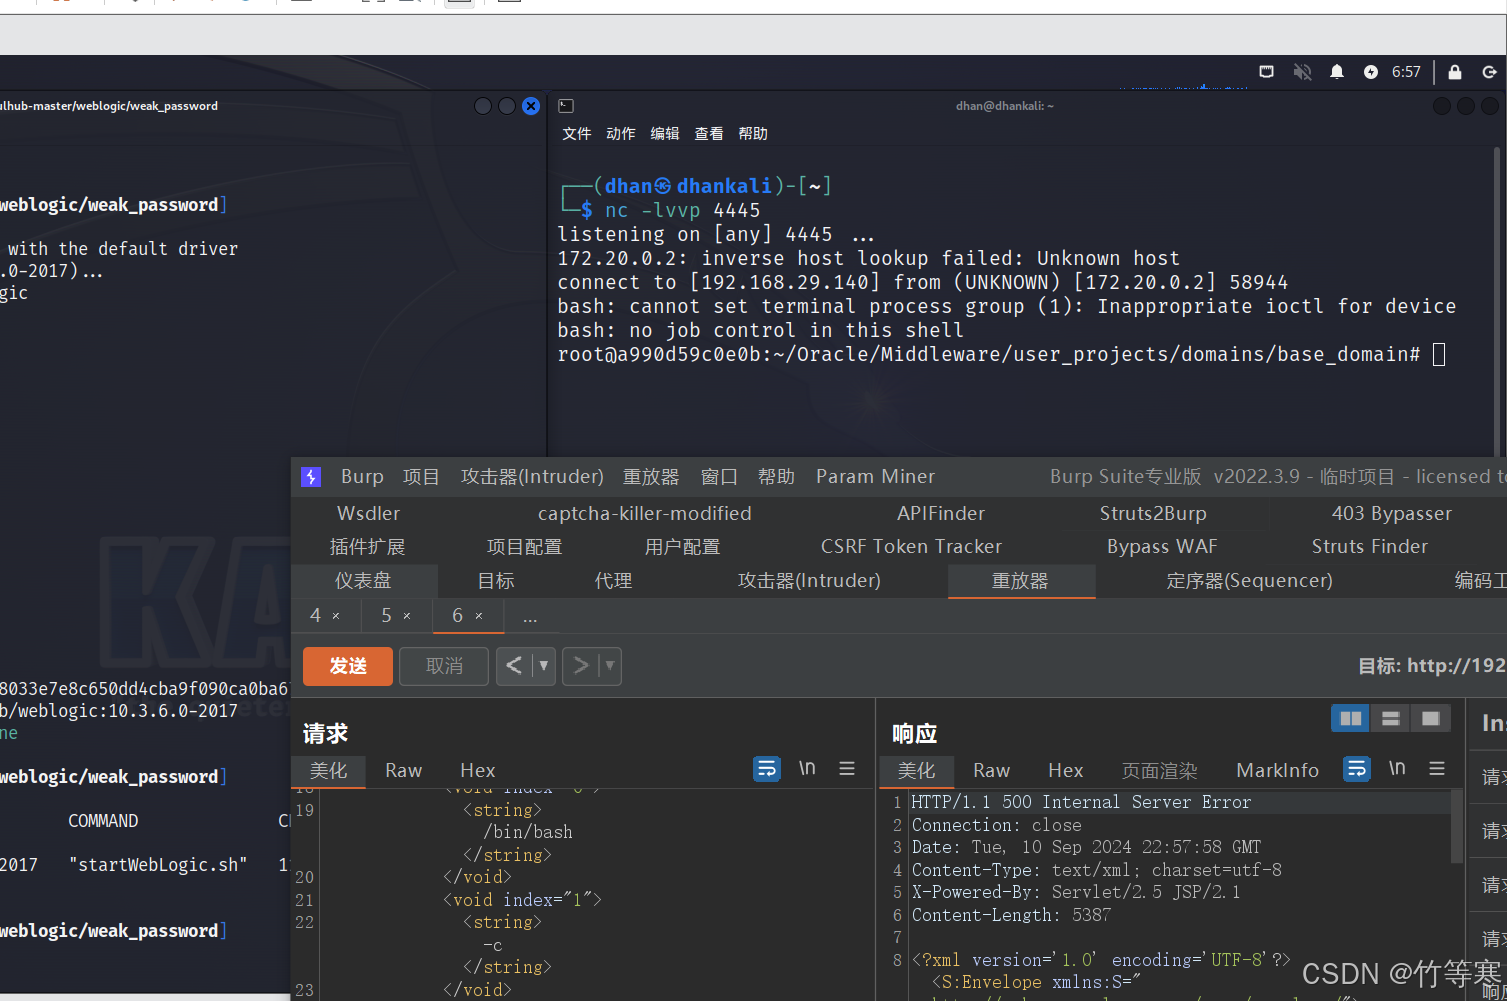Screen dimensions: 1507x1001
Task: Lock the screen with the padlock icon
Action: tap(1455, 72)
